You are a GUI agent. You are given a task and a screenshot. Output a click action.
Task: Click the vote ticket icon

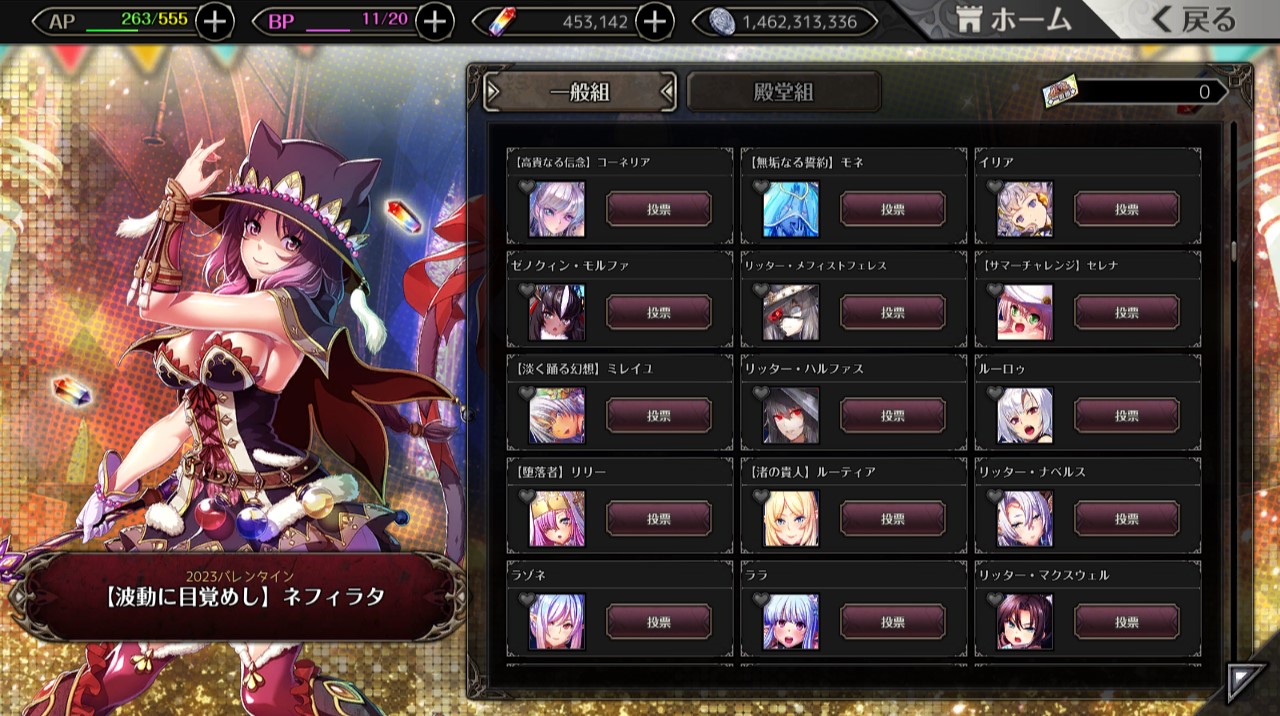point(1059,93)
